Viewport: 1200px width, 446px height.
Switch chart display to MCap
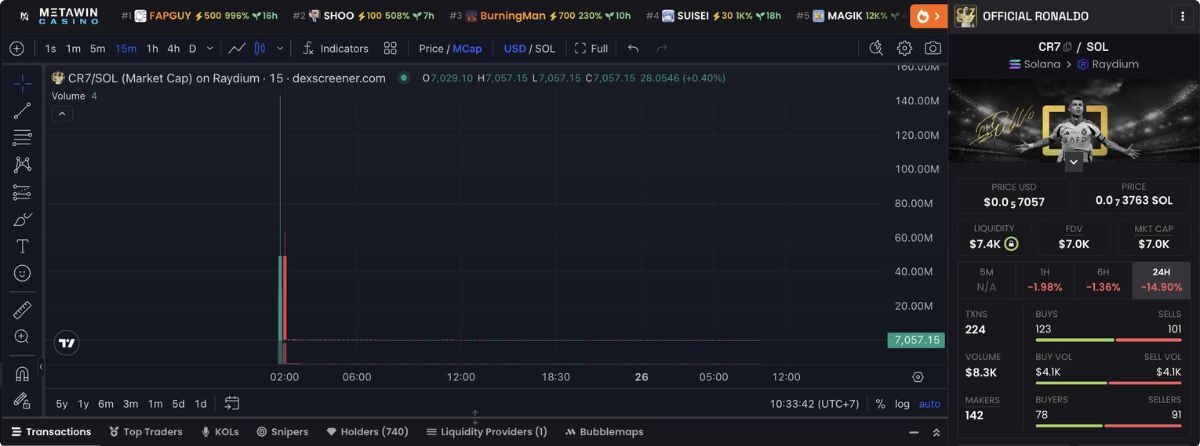(x=467, y=48)
